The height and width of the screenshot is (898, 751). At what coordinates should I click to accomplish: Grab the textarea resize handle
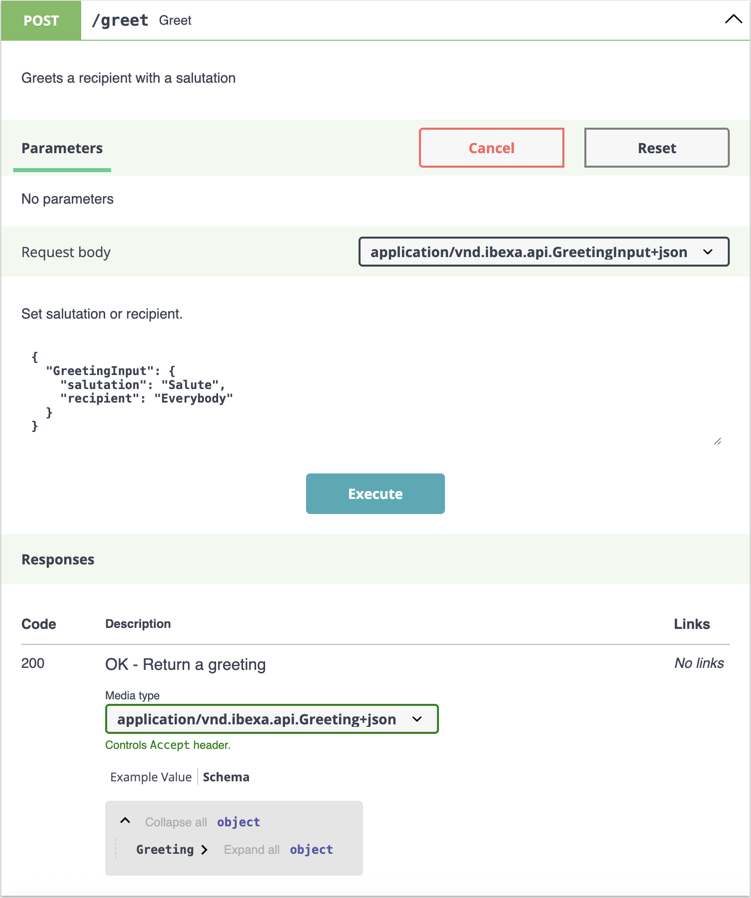717,440
